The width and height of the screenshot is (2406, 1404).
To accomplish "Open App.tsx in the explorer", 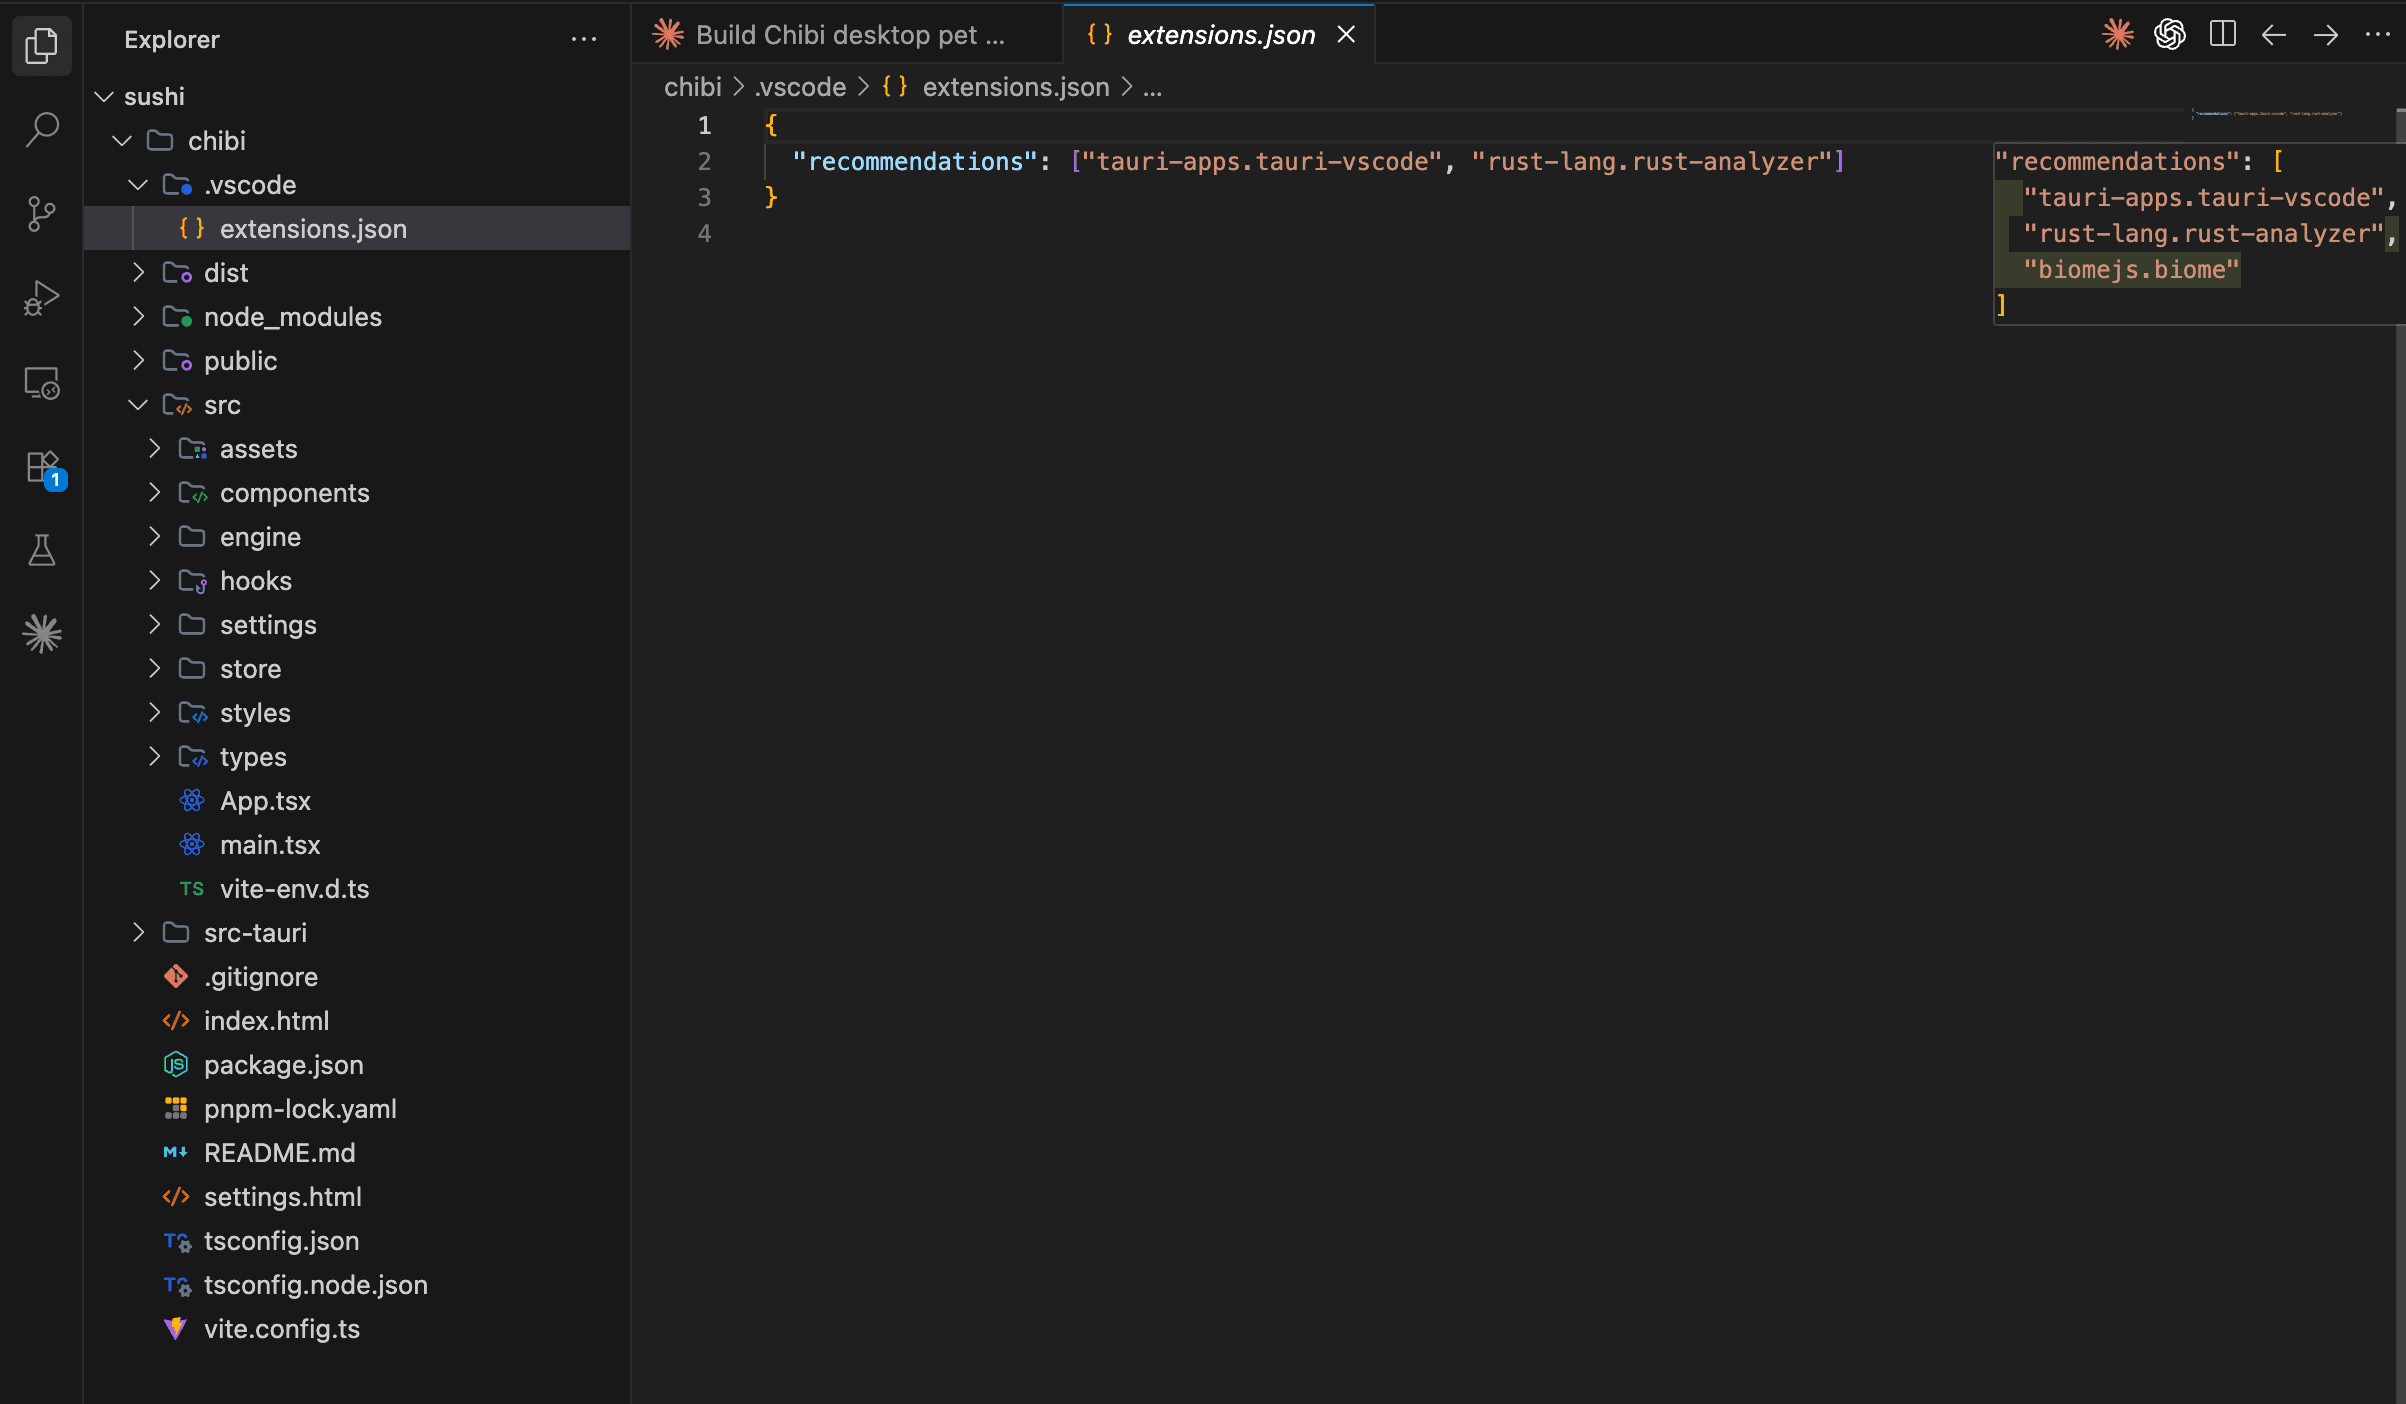I will (357, 800).
